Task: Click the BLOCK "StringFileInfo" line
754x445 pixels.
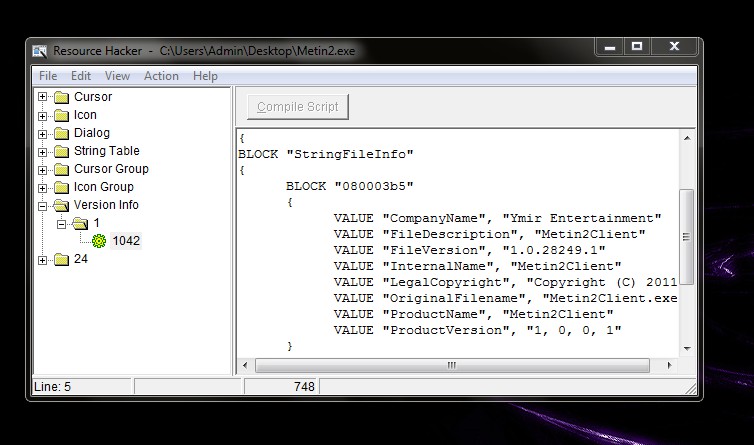Action: pyautogui.click(x=326, y=154)
